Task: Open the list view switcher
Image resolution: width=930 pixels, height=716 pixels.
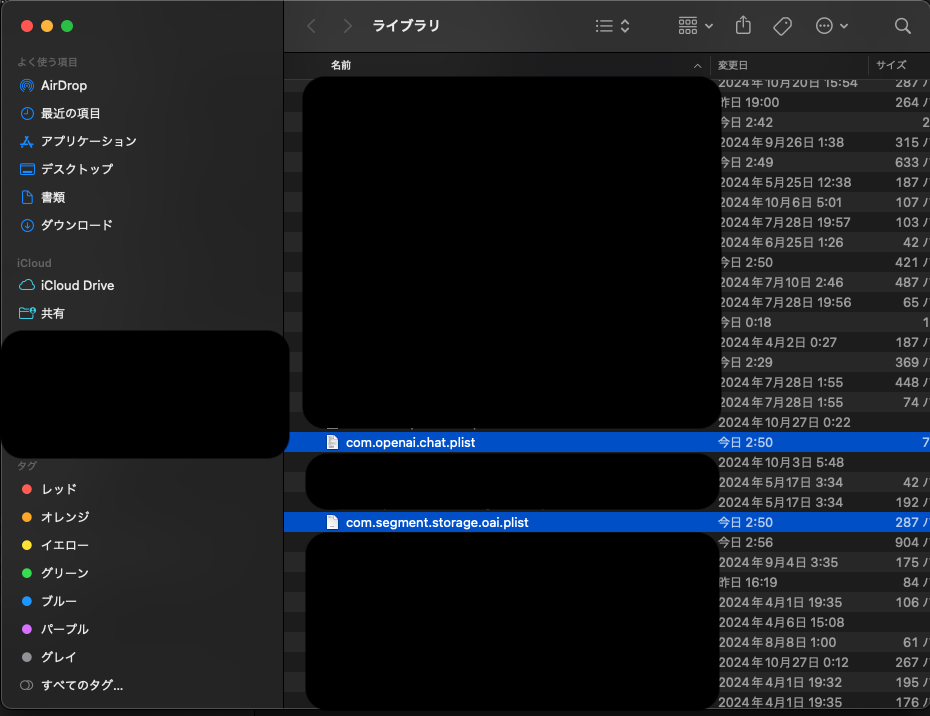Action: pos(612,26)
